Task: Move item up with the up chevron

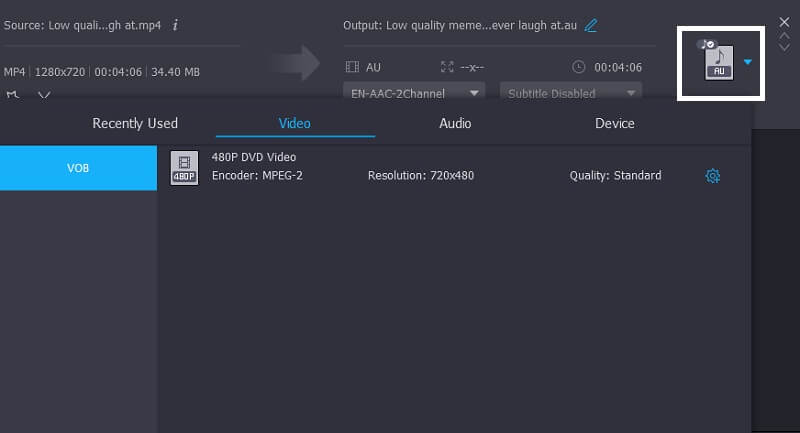Action: (x=784, y=34)
